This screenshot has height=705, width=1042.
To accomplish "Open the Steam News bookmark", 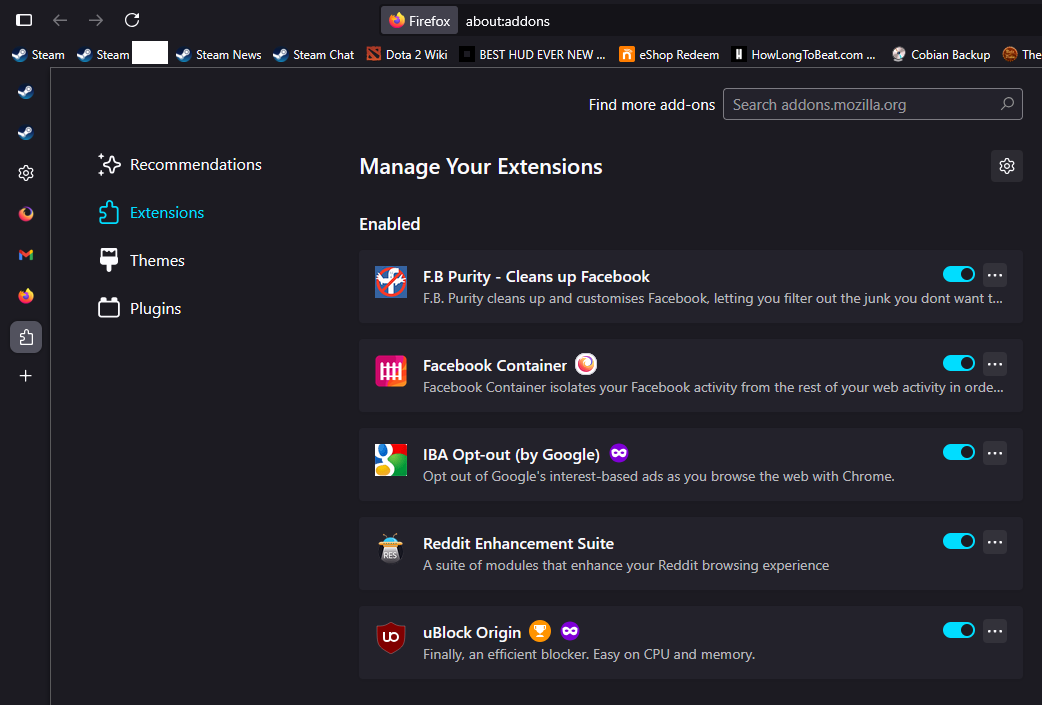I will pyautogui.click(x=219, y=54).
